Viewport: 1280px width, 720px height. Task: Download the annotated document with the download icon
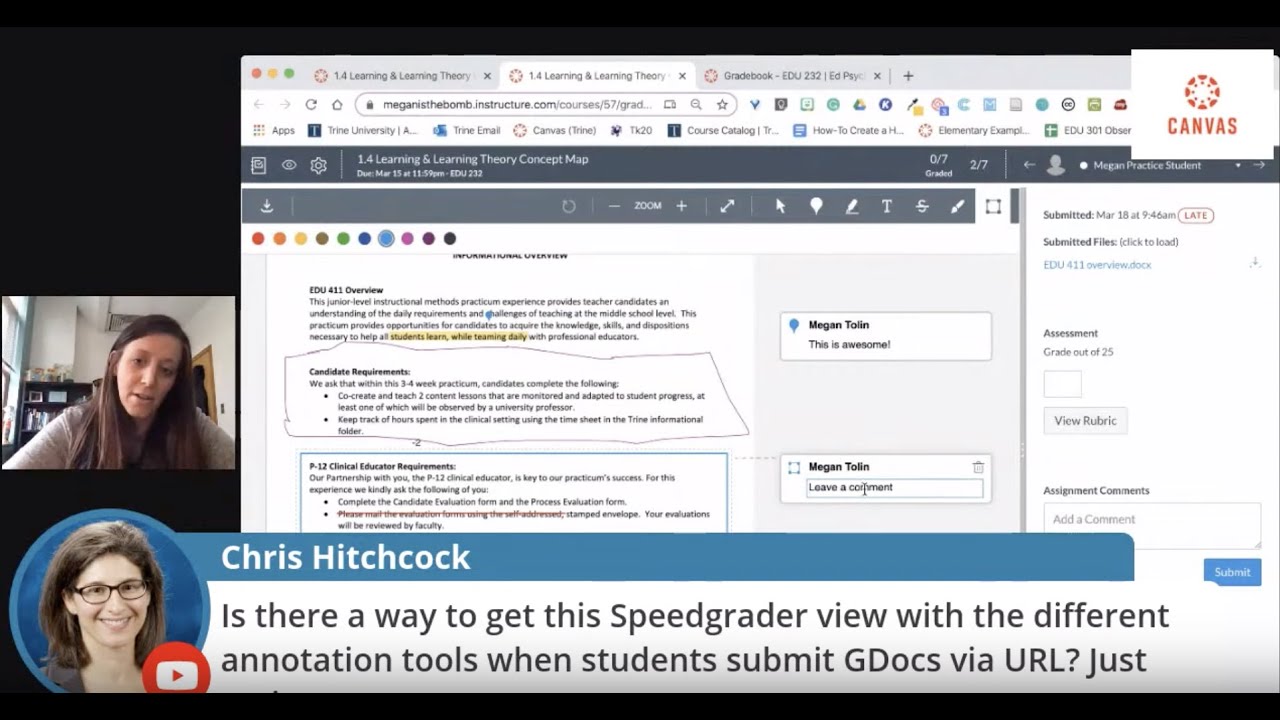[x=267, y=206]
